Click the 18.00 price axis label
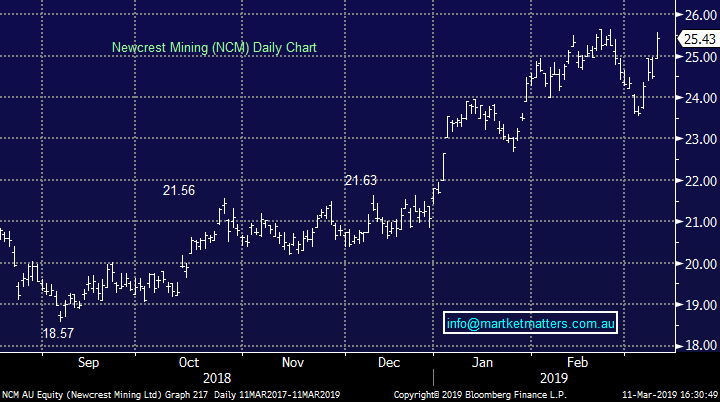Screen dimensions: 720x402 tap(701, 345)
